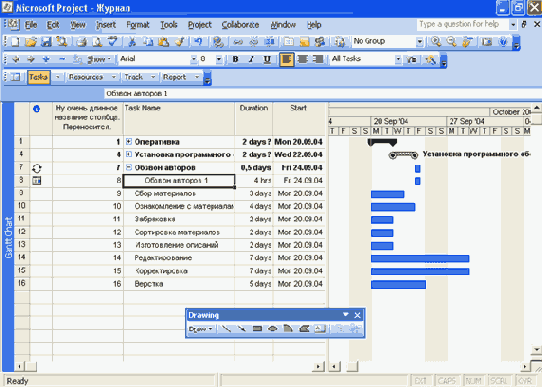Viewport: 542px width, 387px height.
Task: Open the Tools menu
Action: point(169,25)
